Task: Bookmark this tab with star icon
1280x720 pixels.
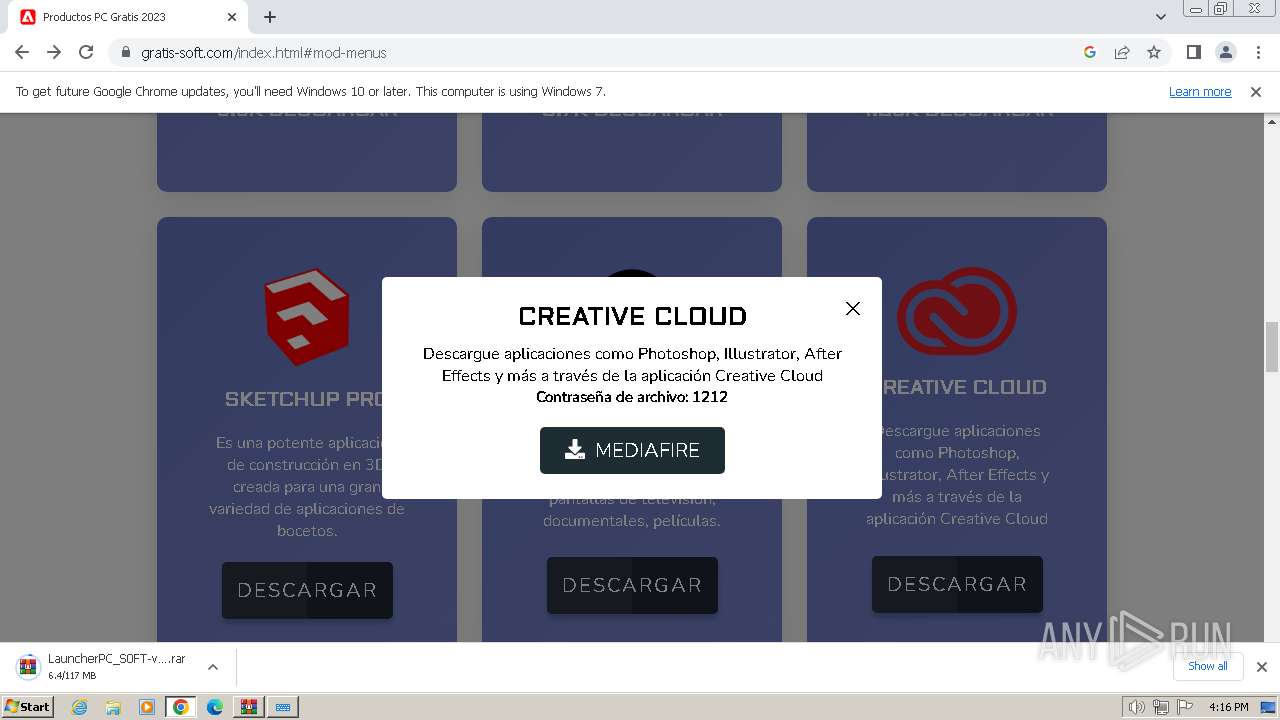Action: (1154, 52)
